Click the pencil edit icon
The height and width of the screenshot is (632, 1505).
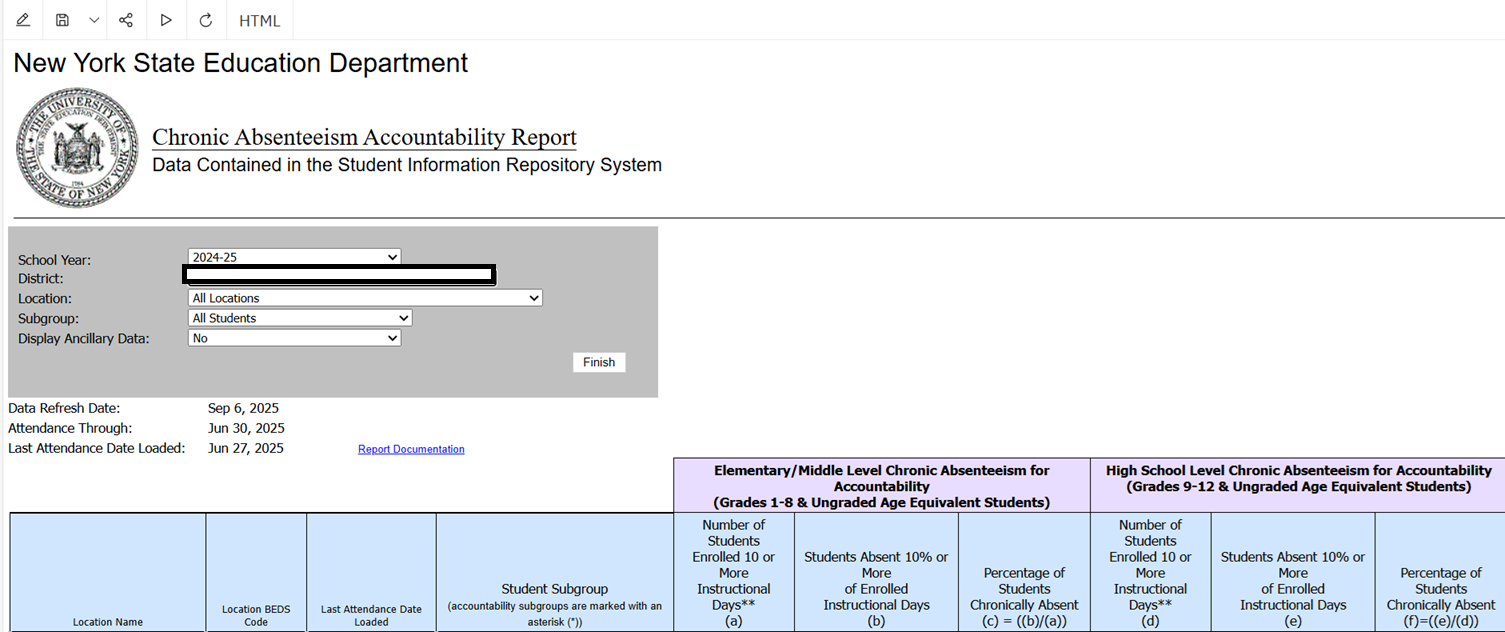[x=23, y=20]
